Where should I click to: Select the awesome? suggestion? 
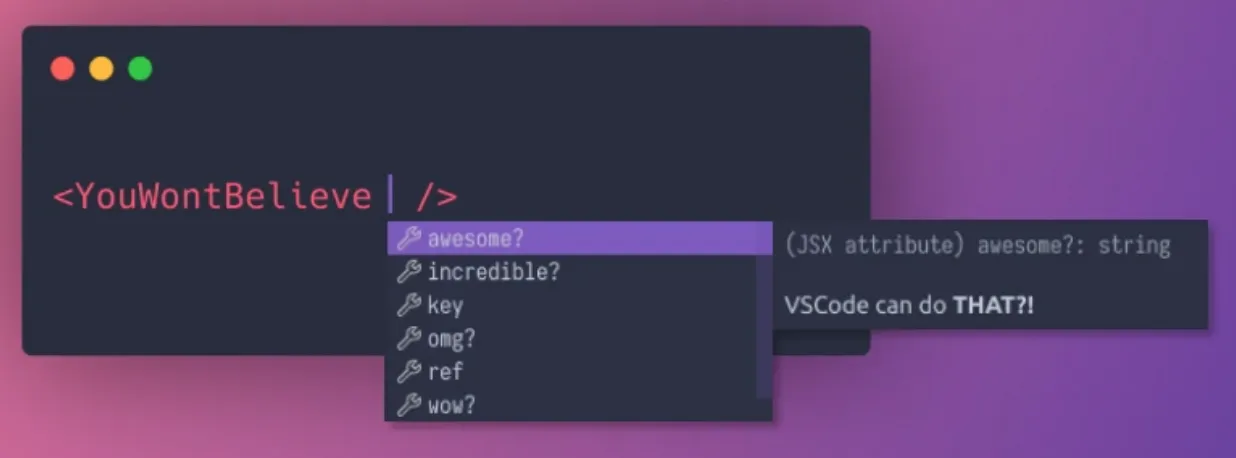point(580,239)
